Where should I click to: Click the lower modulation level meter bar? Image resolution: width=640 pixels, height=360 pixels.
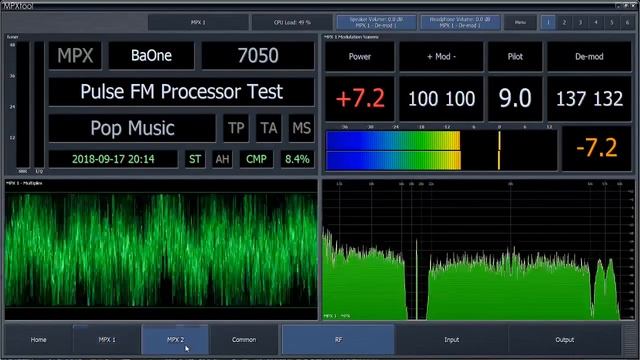click(441, 160)
